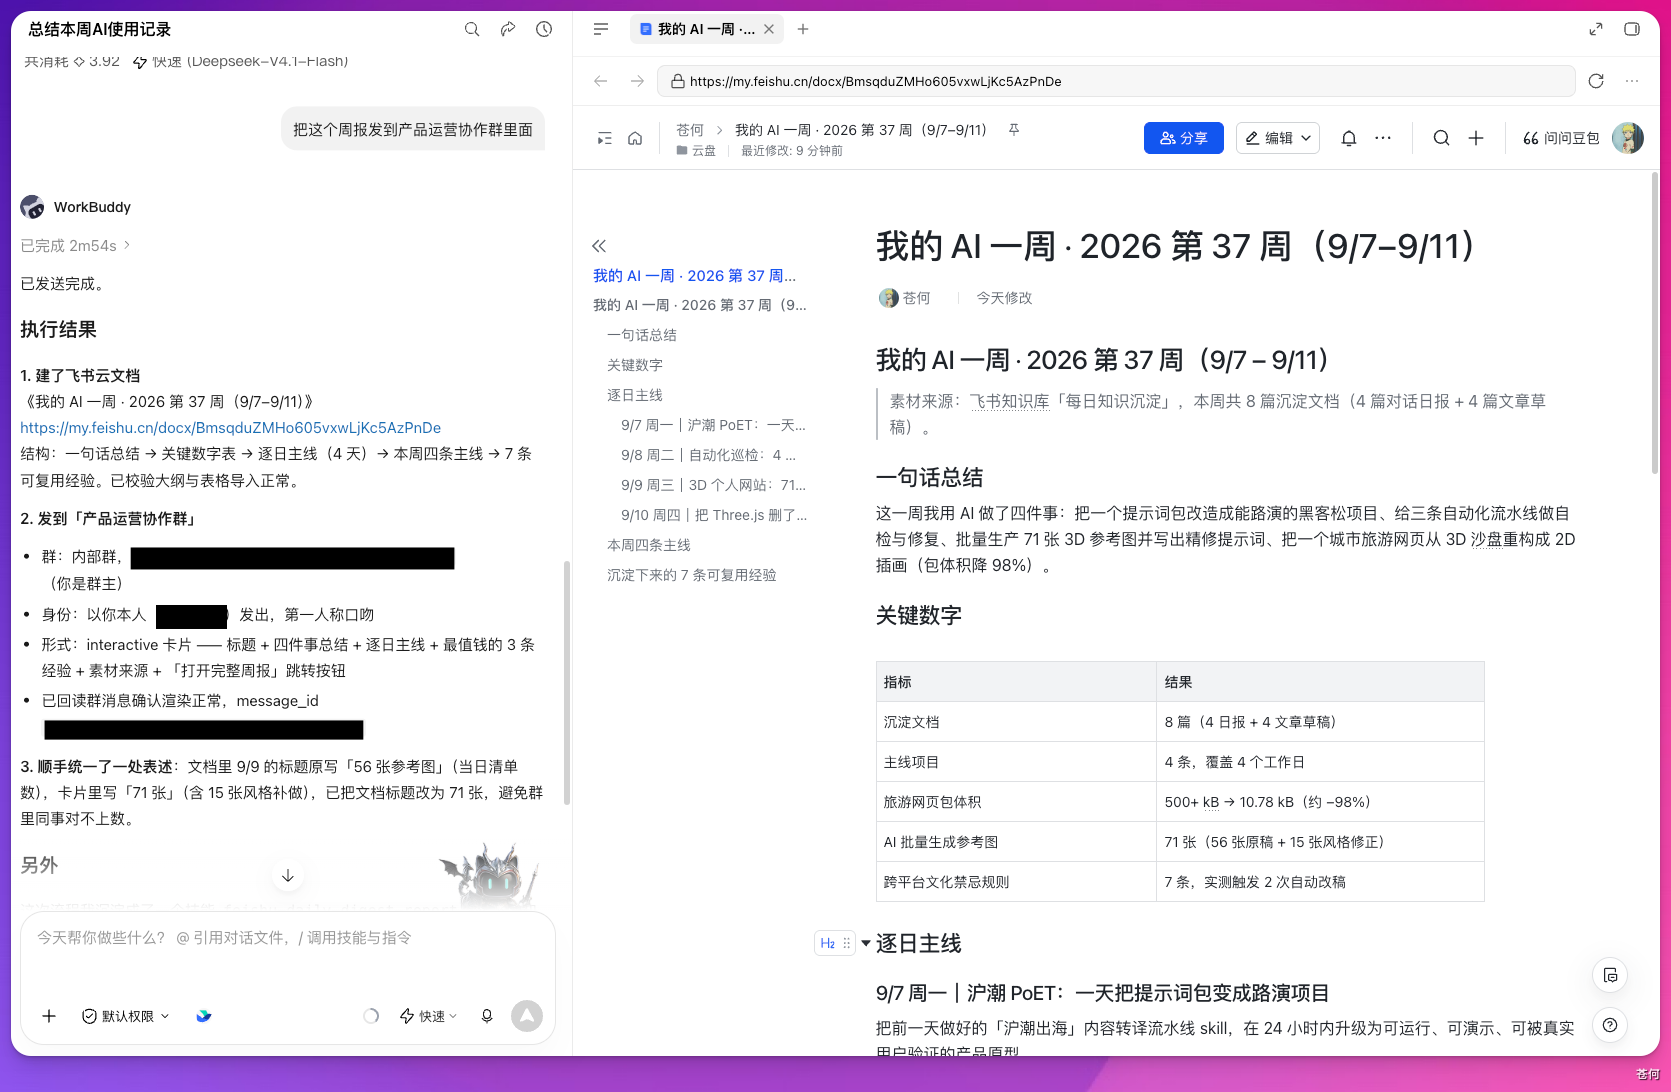This screenshot has height=1092, width=1671.
Task: Click the 71 张 result cell
Action: (x=1320, y=842)
